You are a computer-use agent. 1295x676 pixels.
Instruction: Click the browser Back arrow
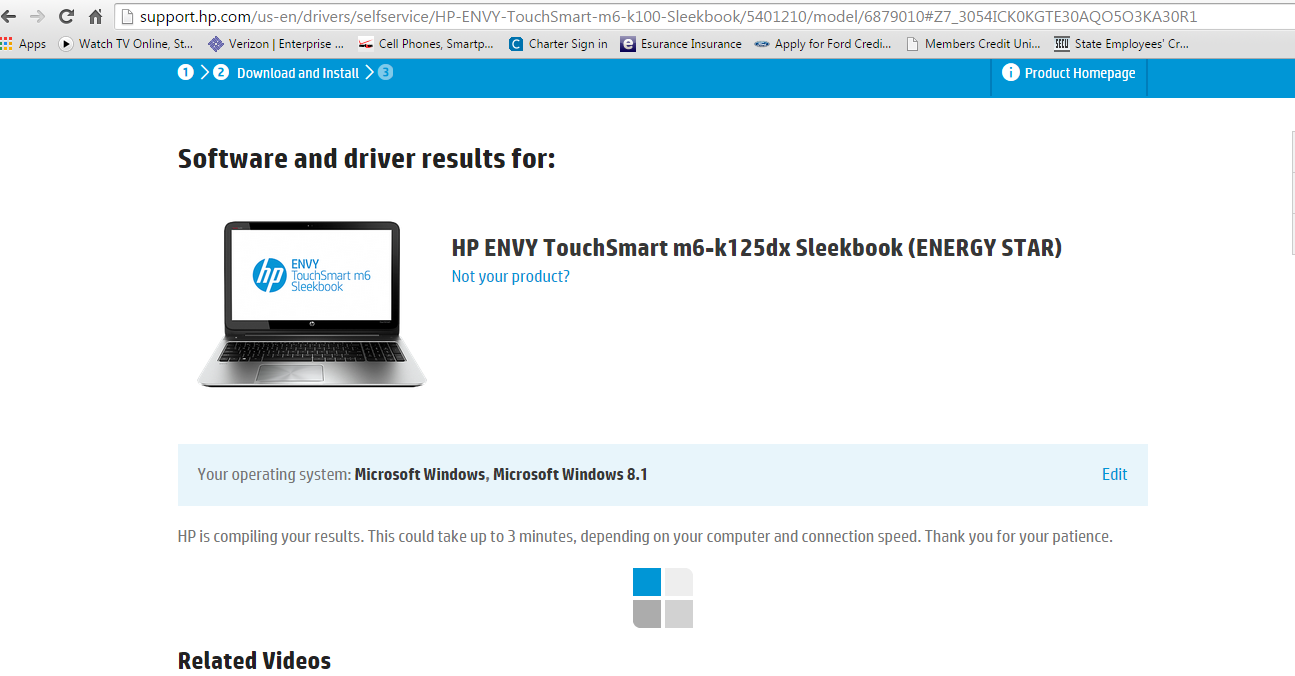(x=10, y=16)
